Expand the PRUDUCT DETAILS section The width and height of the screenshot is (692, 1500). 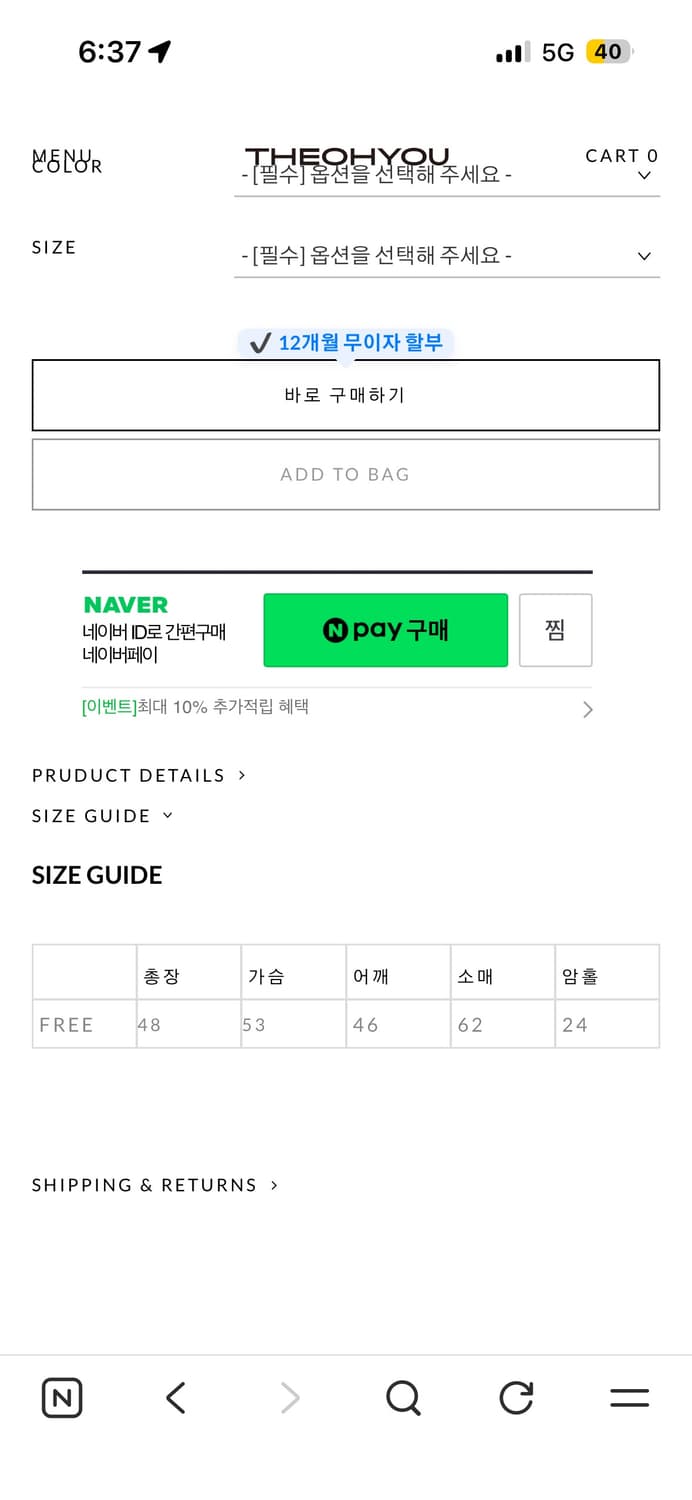click(x=139, y=775)
